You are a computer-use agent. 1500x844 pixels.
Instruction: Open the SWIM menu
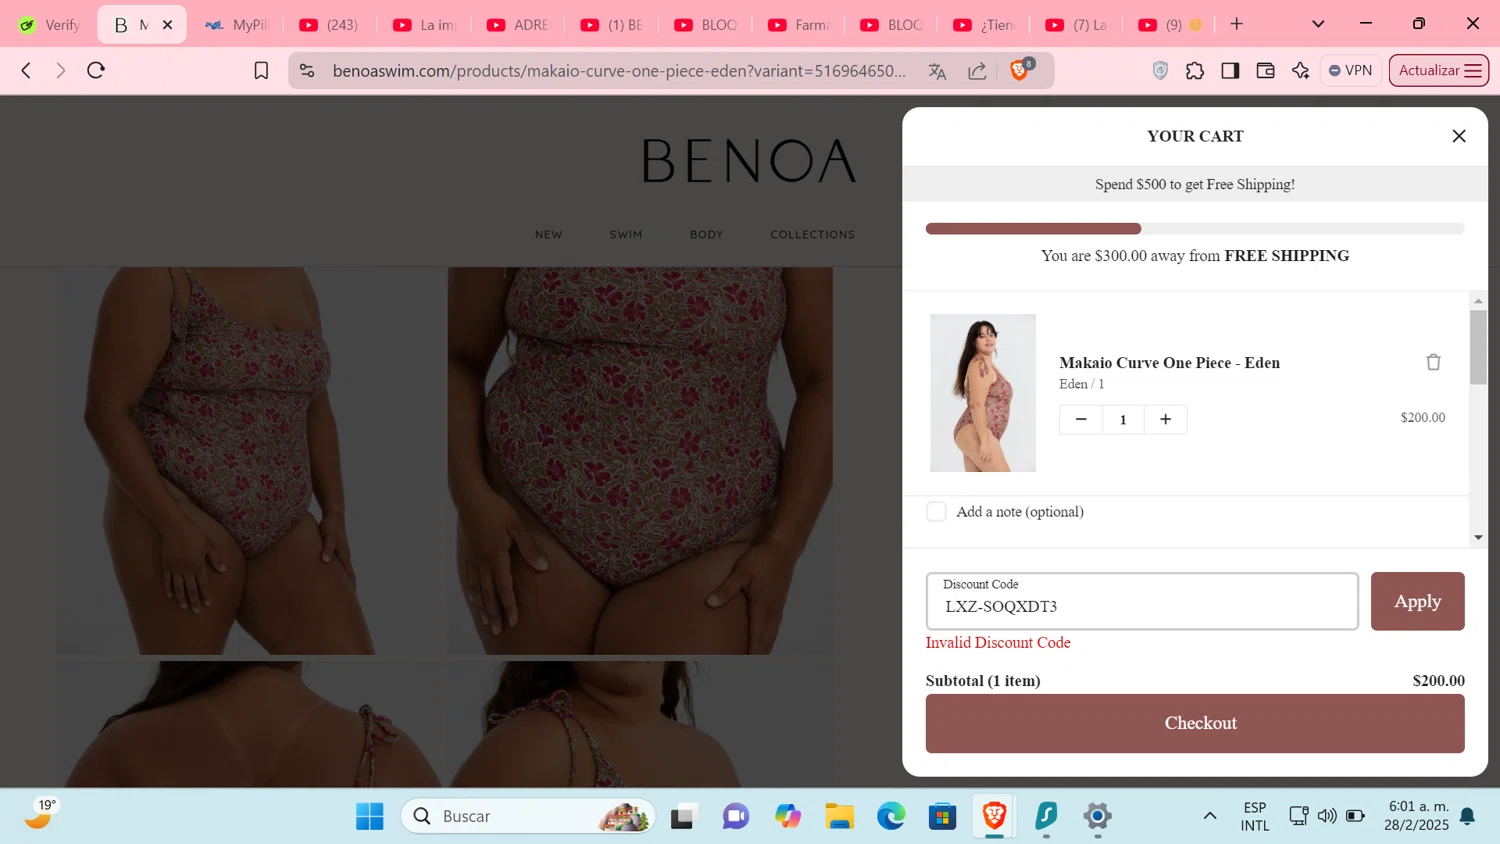tap(626, 235)
